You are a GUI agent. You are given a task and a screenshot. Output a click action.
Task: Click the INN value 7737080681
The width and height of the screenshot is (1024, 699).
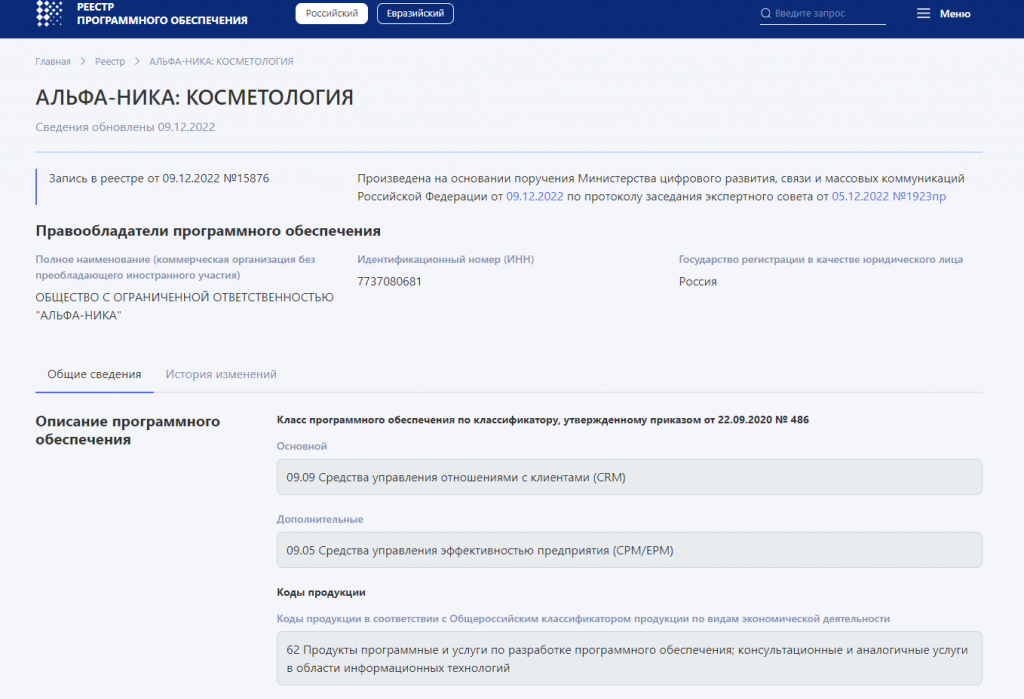click(389, 282)
